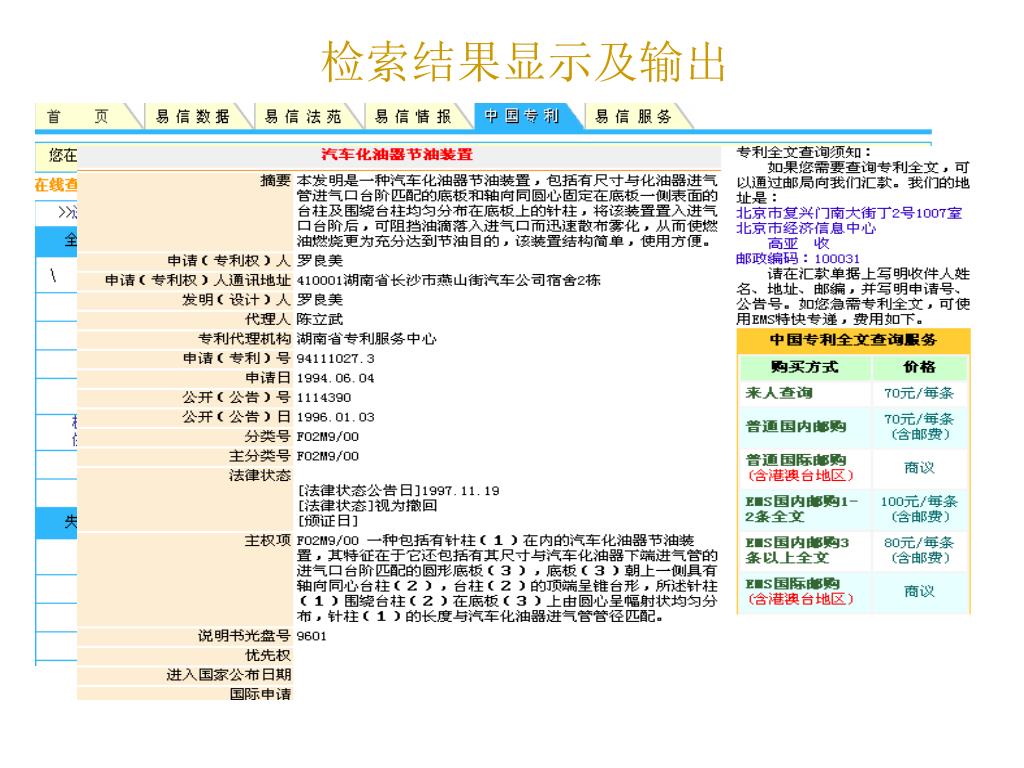Click the 申请（专利权）人 value 罗良美
The width and height of the screenshot is (1024, 768).
tap(319, 261)
